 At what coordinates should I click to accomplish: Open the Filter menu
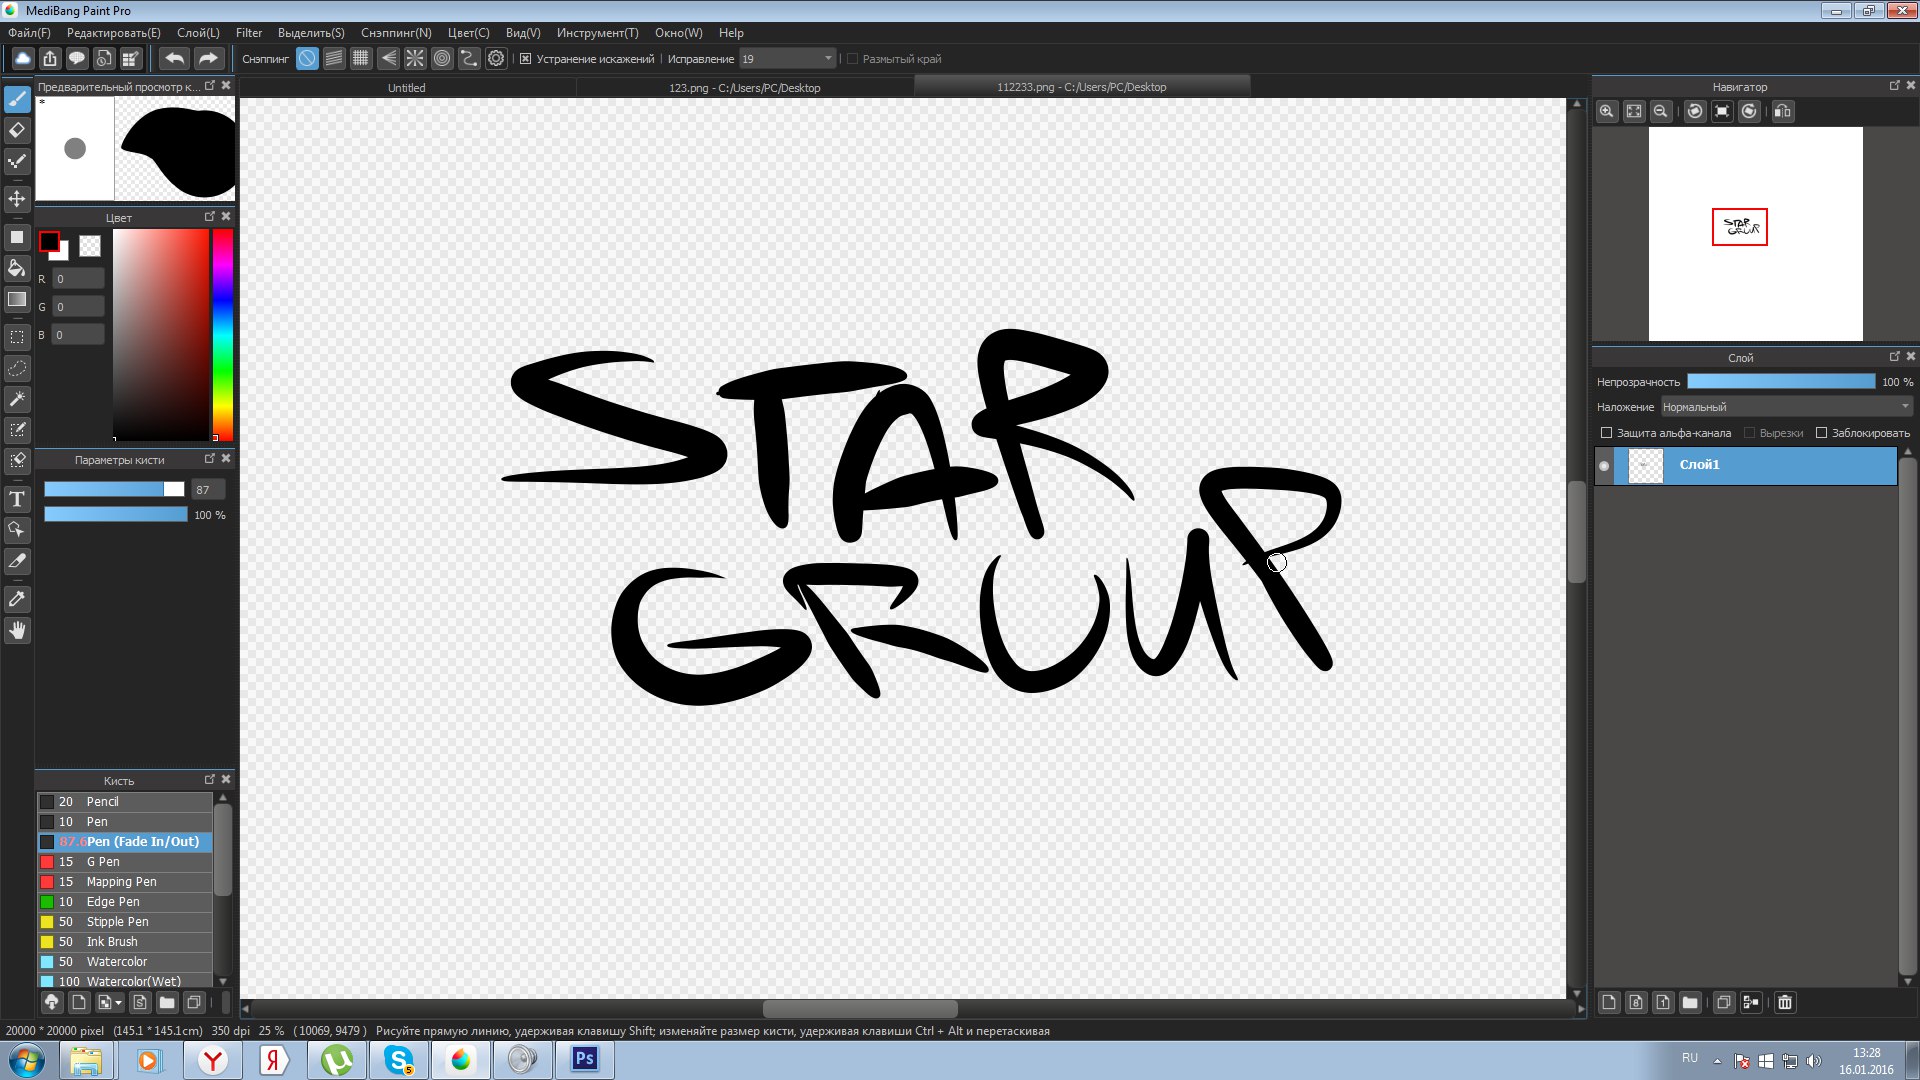[248, 33]
